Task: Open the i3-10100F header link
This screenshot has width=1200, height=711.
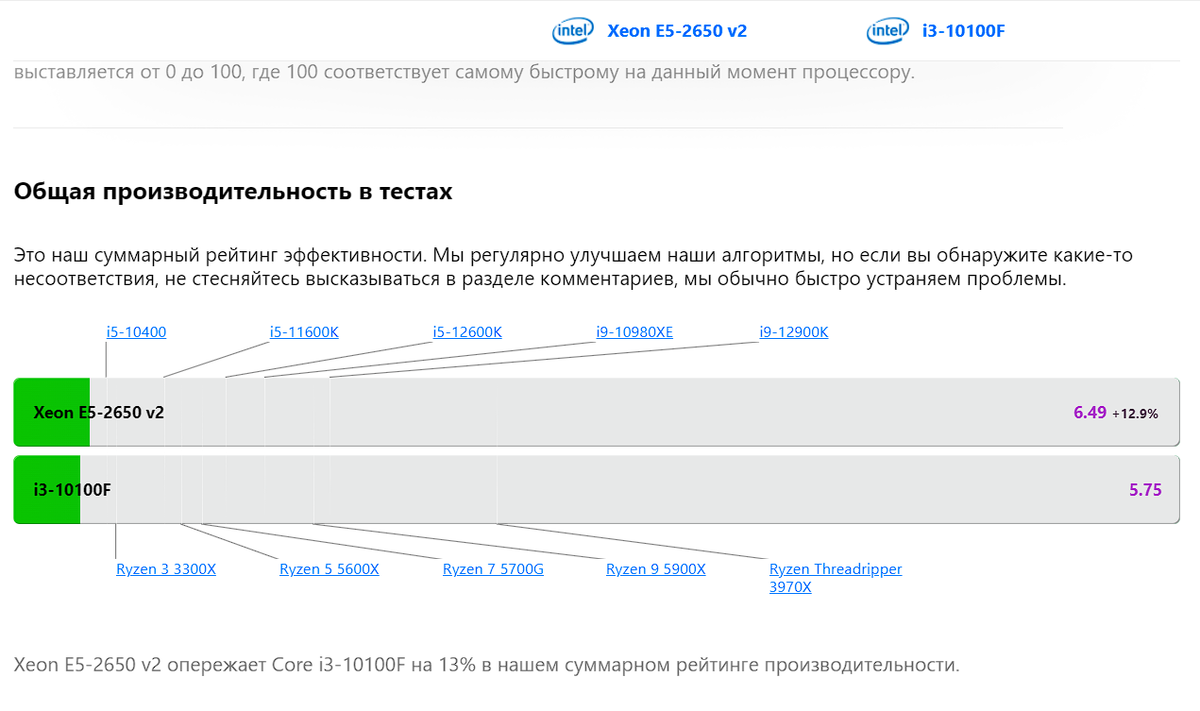Action: [x=963, y=31]
